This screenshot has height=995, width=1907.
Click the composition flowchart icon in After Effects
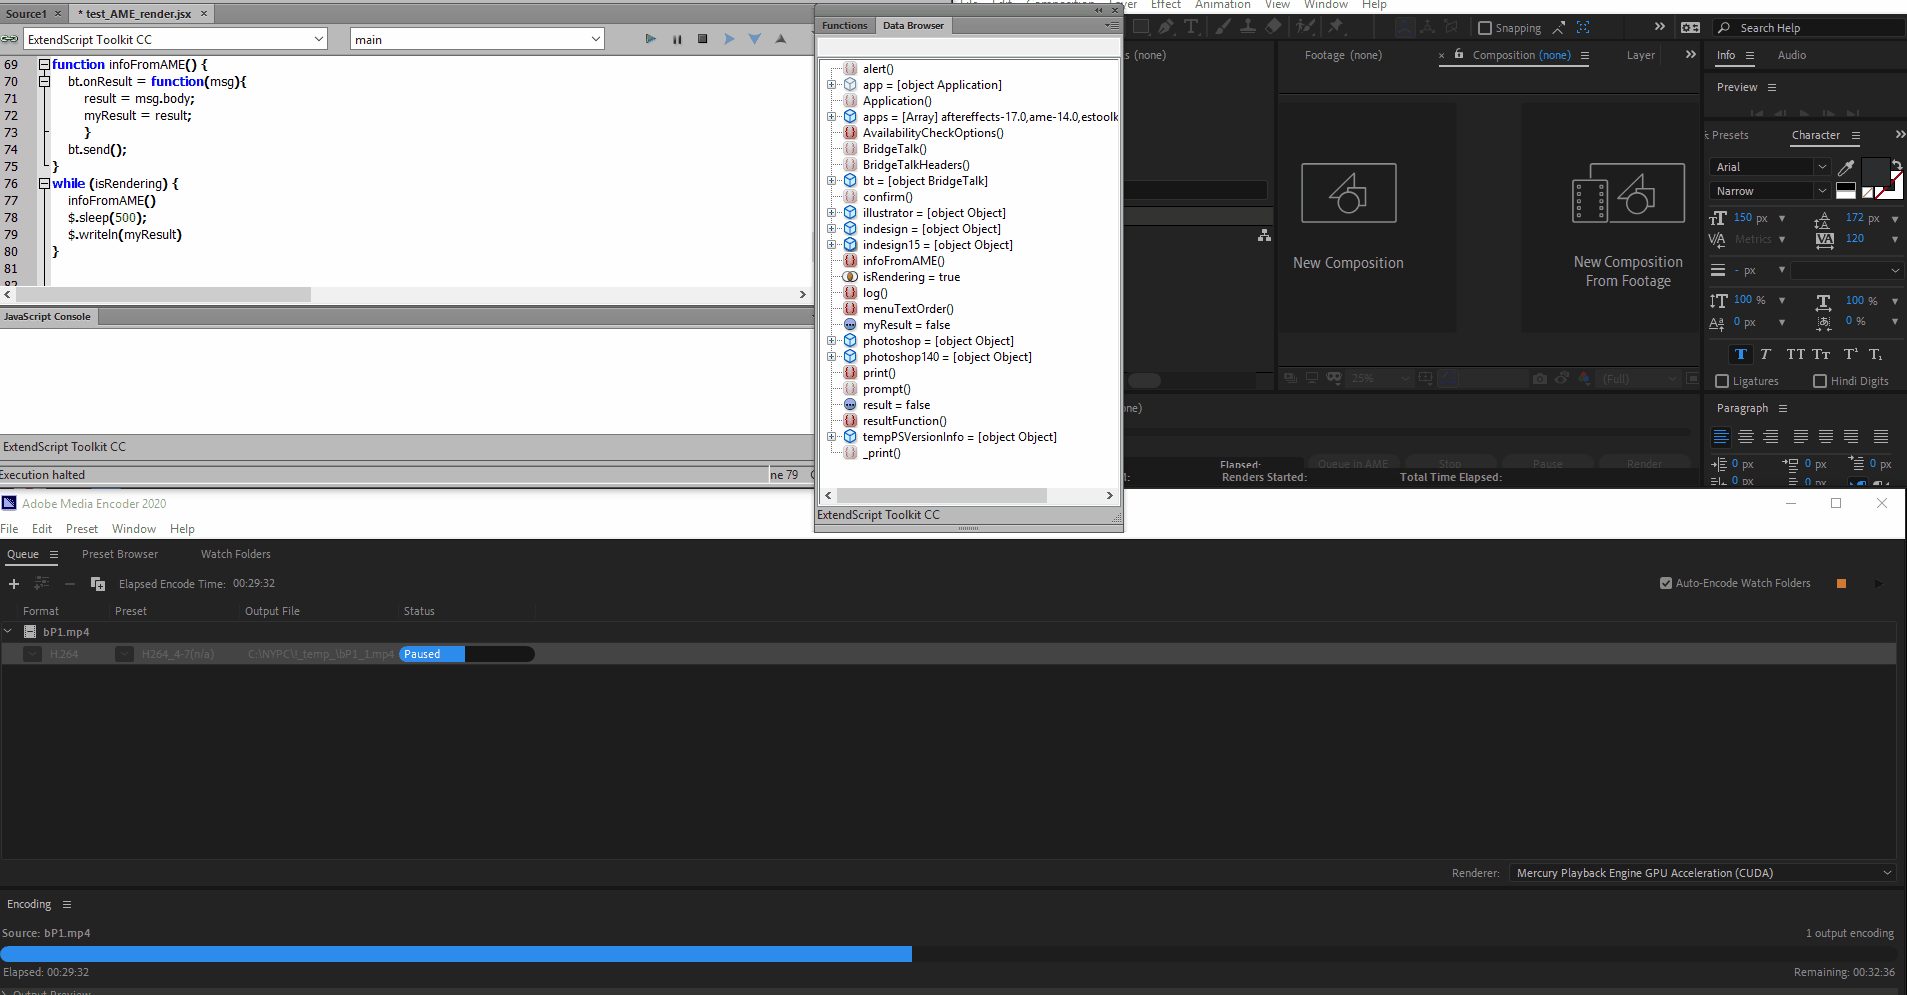click(1265, 235)
